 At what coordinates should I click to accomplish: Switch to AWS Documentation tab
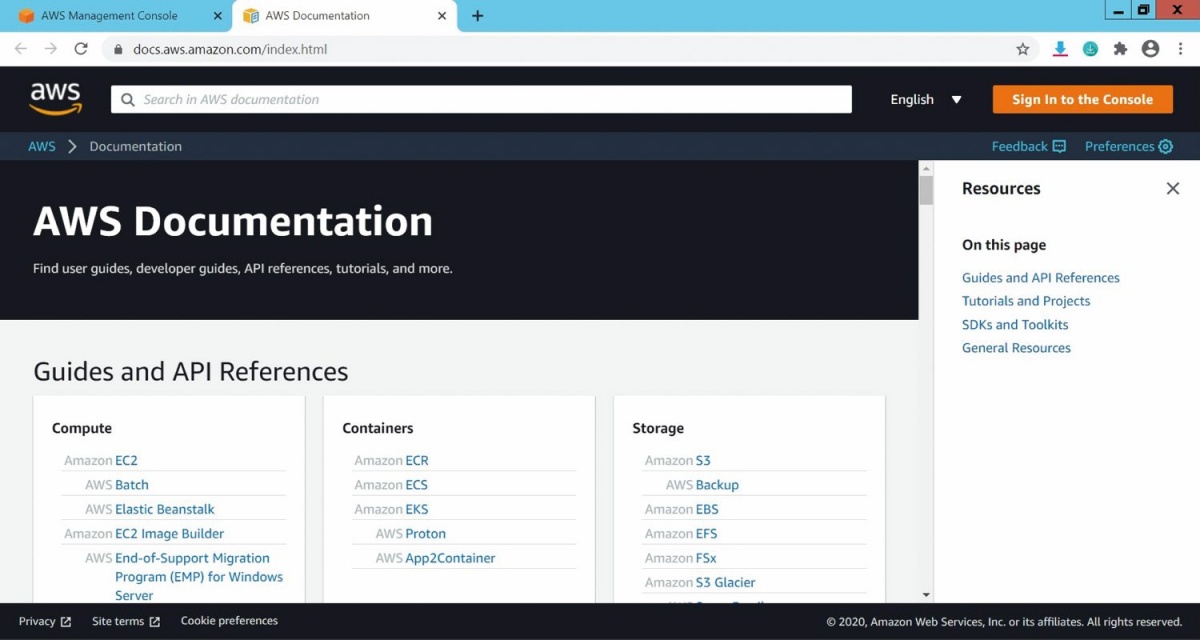click(x=344, y=16)
